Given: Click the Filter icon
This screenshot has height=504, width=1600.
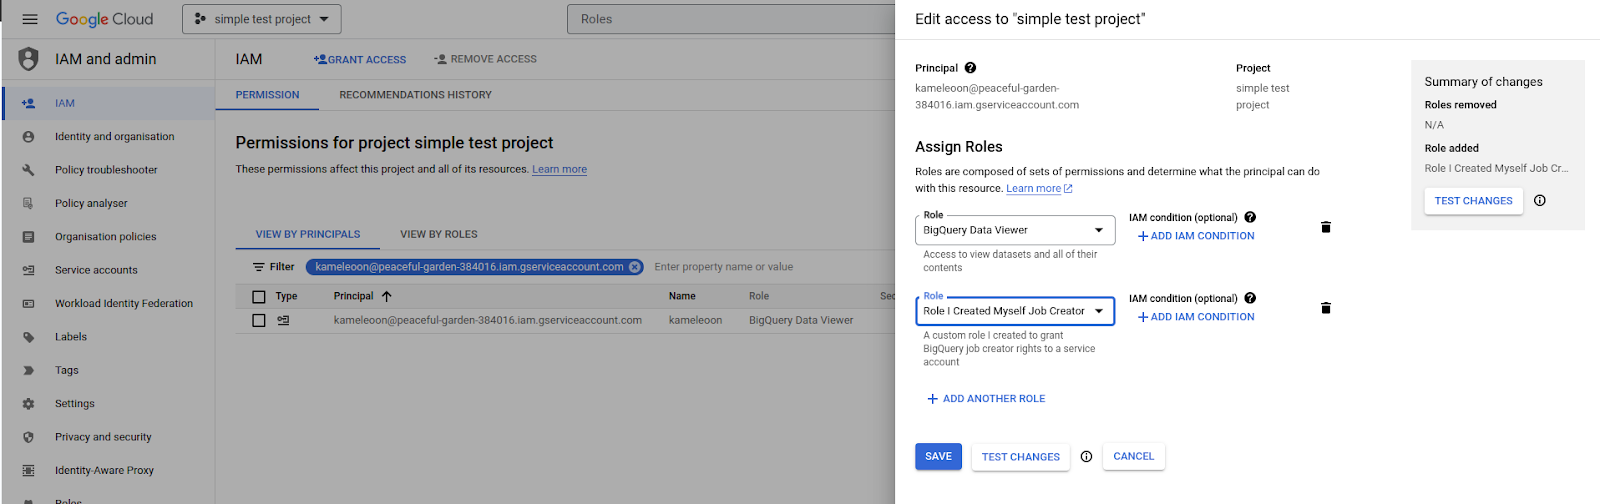Looking at the screenshot, I should (259, 267).
